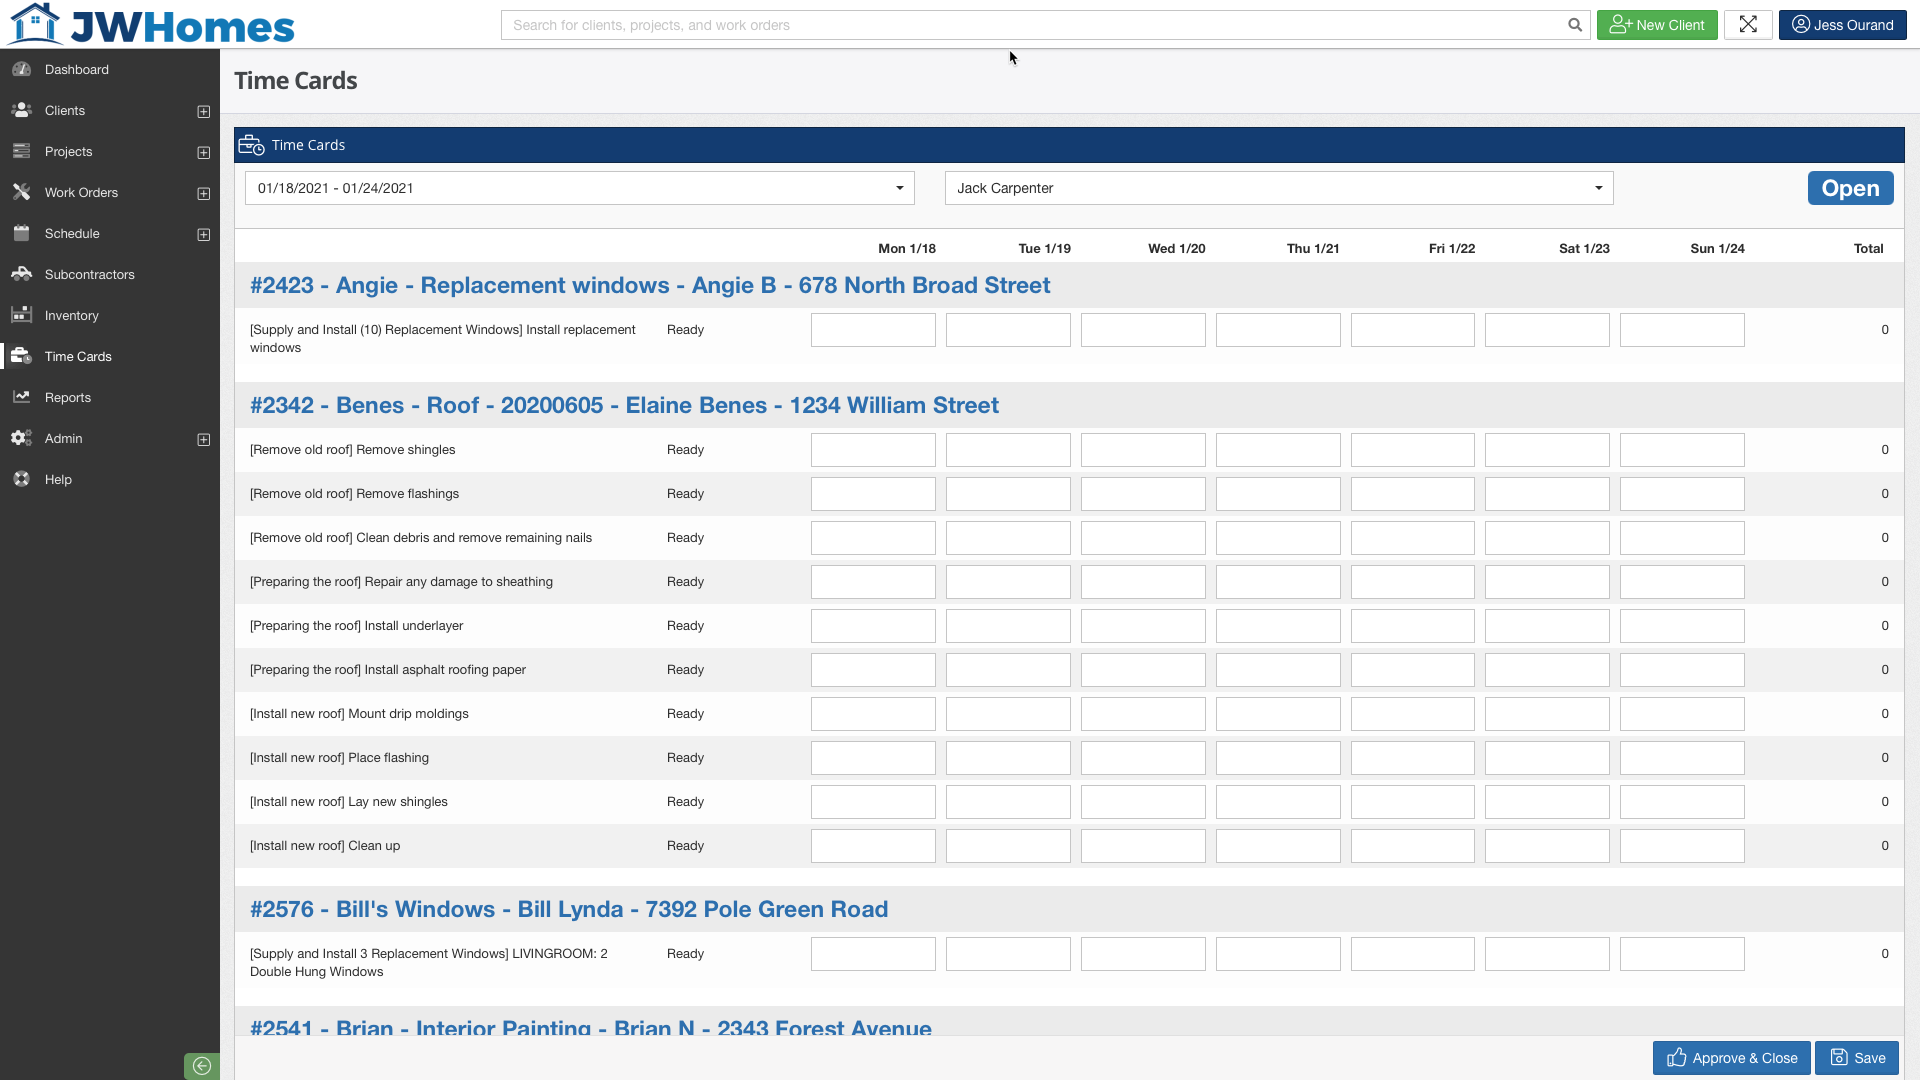The height and width of the screenshot is (1080, 1920).
Task: Open the Jack Carpenter employee dropdown
Action: coord(1278,188)
